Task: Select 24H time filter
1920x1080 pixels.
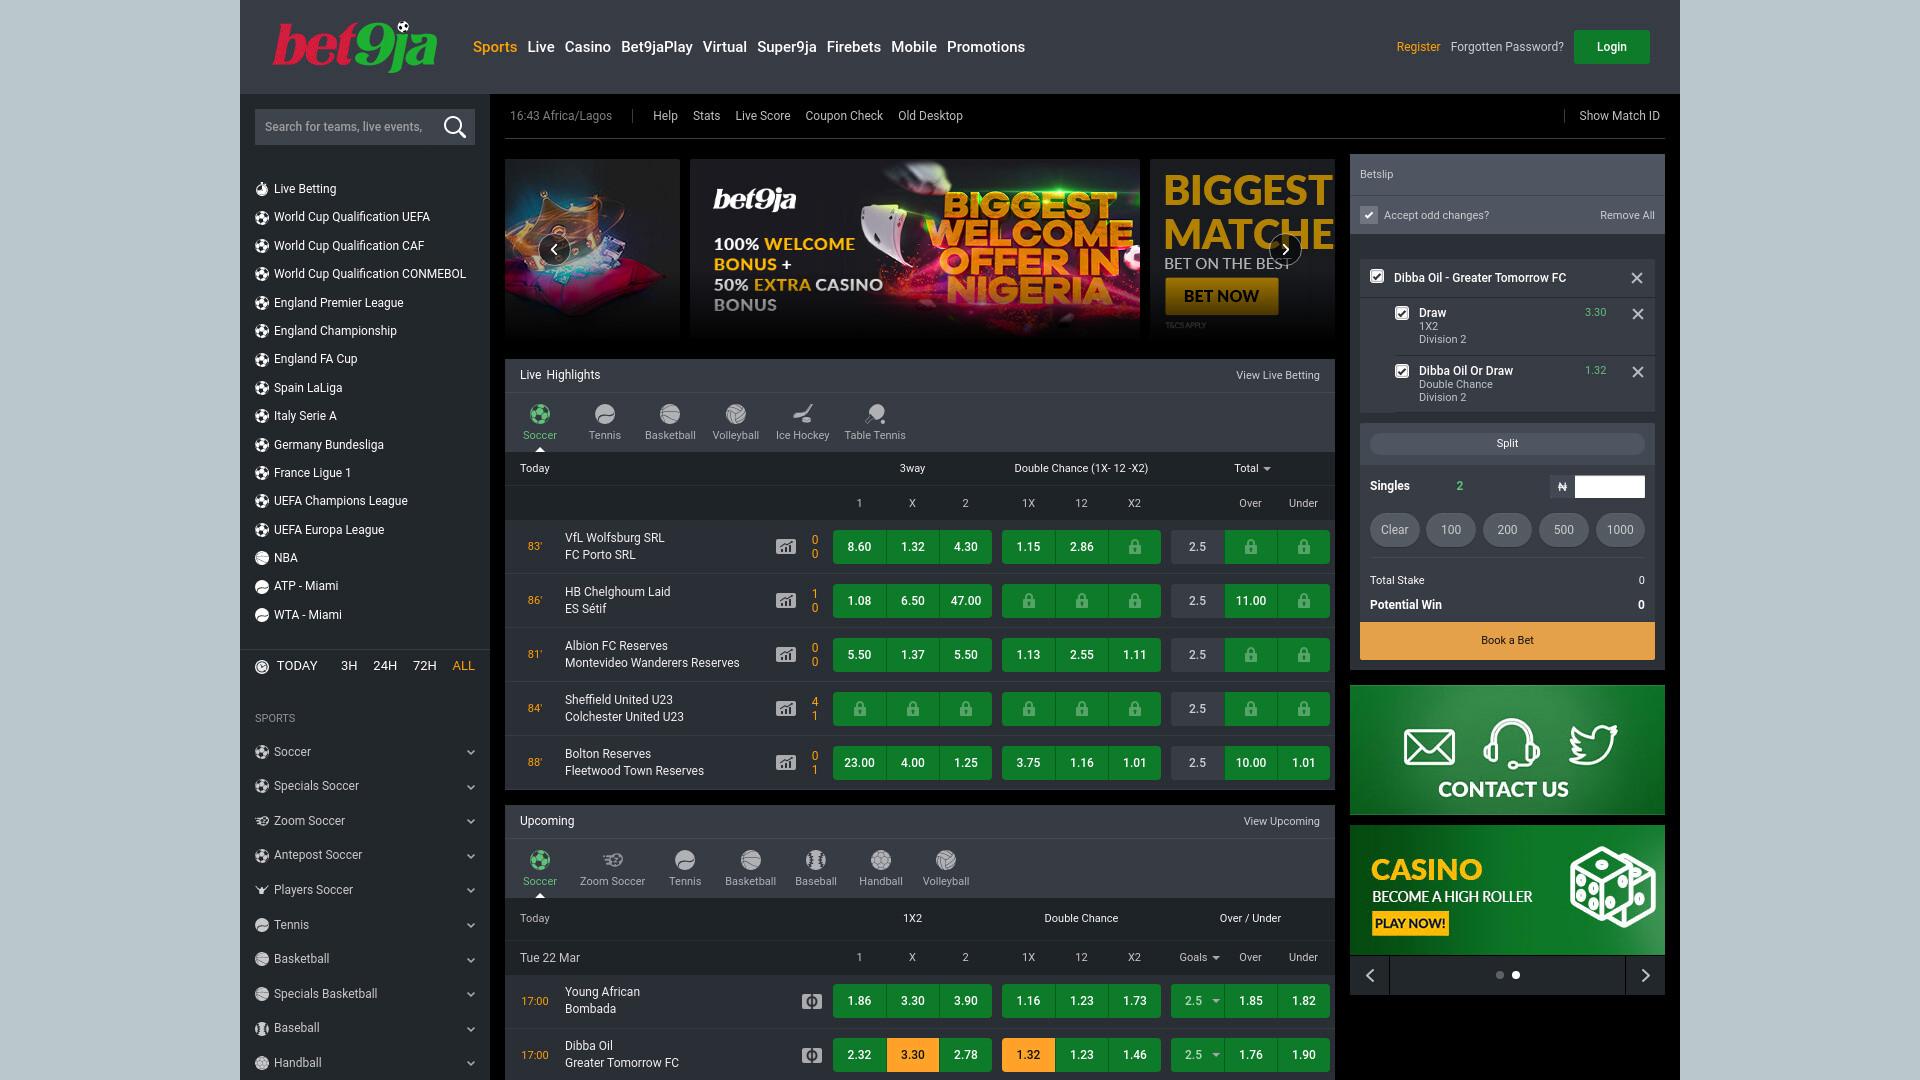Action: point(385,666)
